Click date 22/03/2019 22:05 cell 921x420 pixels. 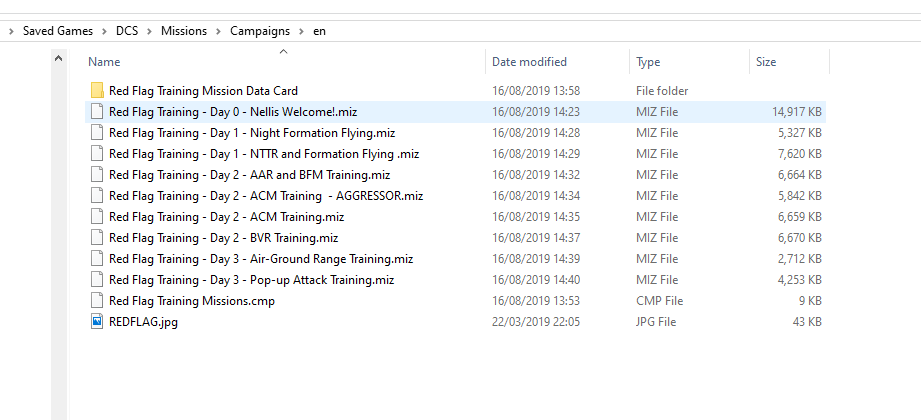click(536, 322)
